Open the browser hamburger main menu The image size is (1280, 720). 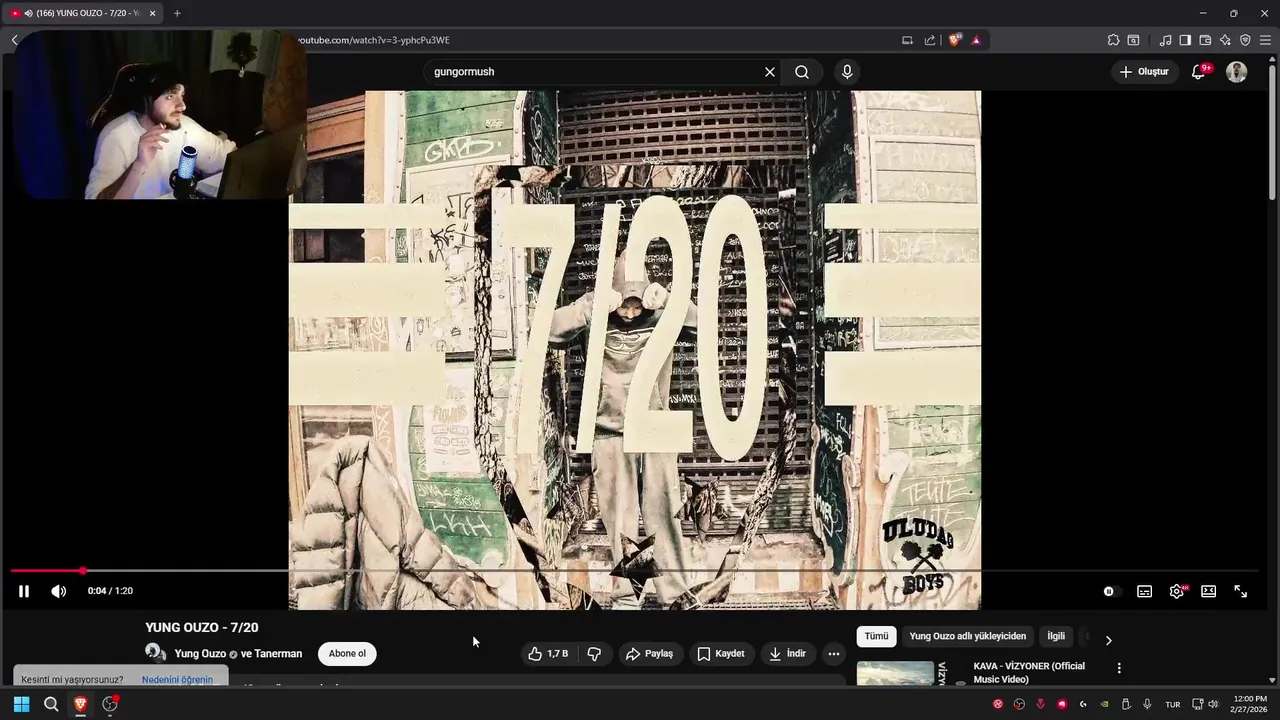pyautogui.click(x=1265, y=40)
